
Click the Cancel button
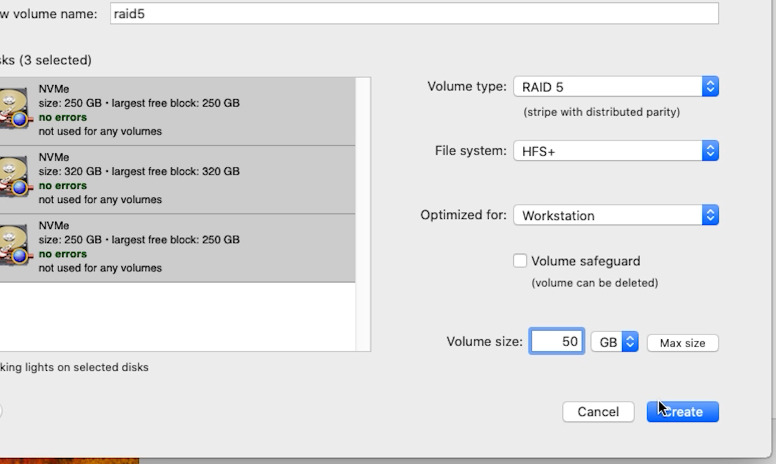(598, 412)
